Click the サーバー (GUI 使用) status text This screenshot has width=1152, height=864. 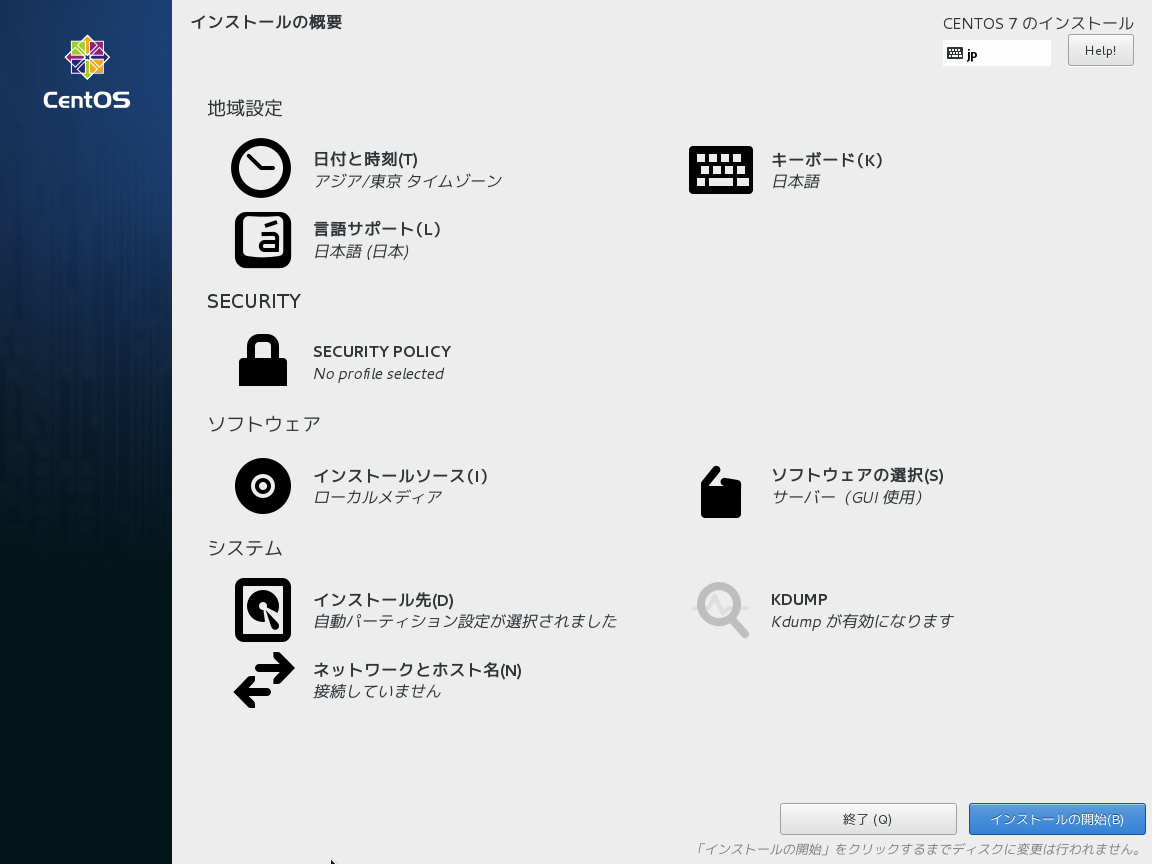click(x=846, y=497)
